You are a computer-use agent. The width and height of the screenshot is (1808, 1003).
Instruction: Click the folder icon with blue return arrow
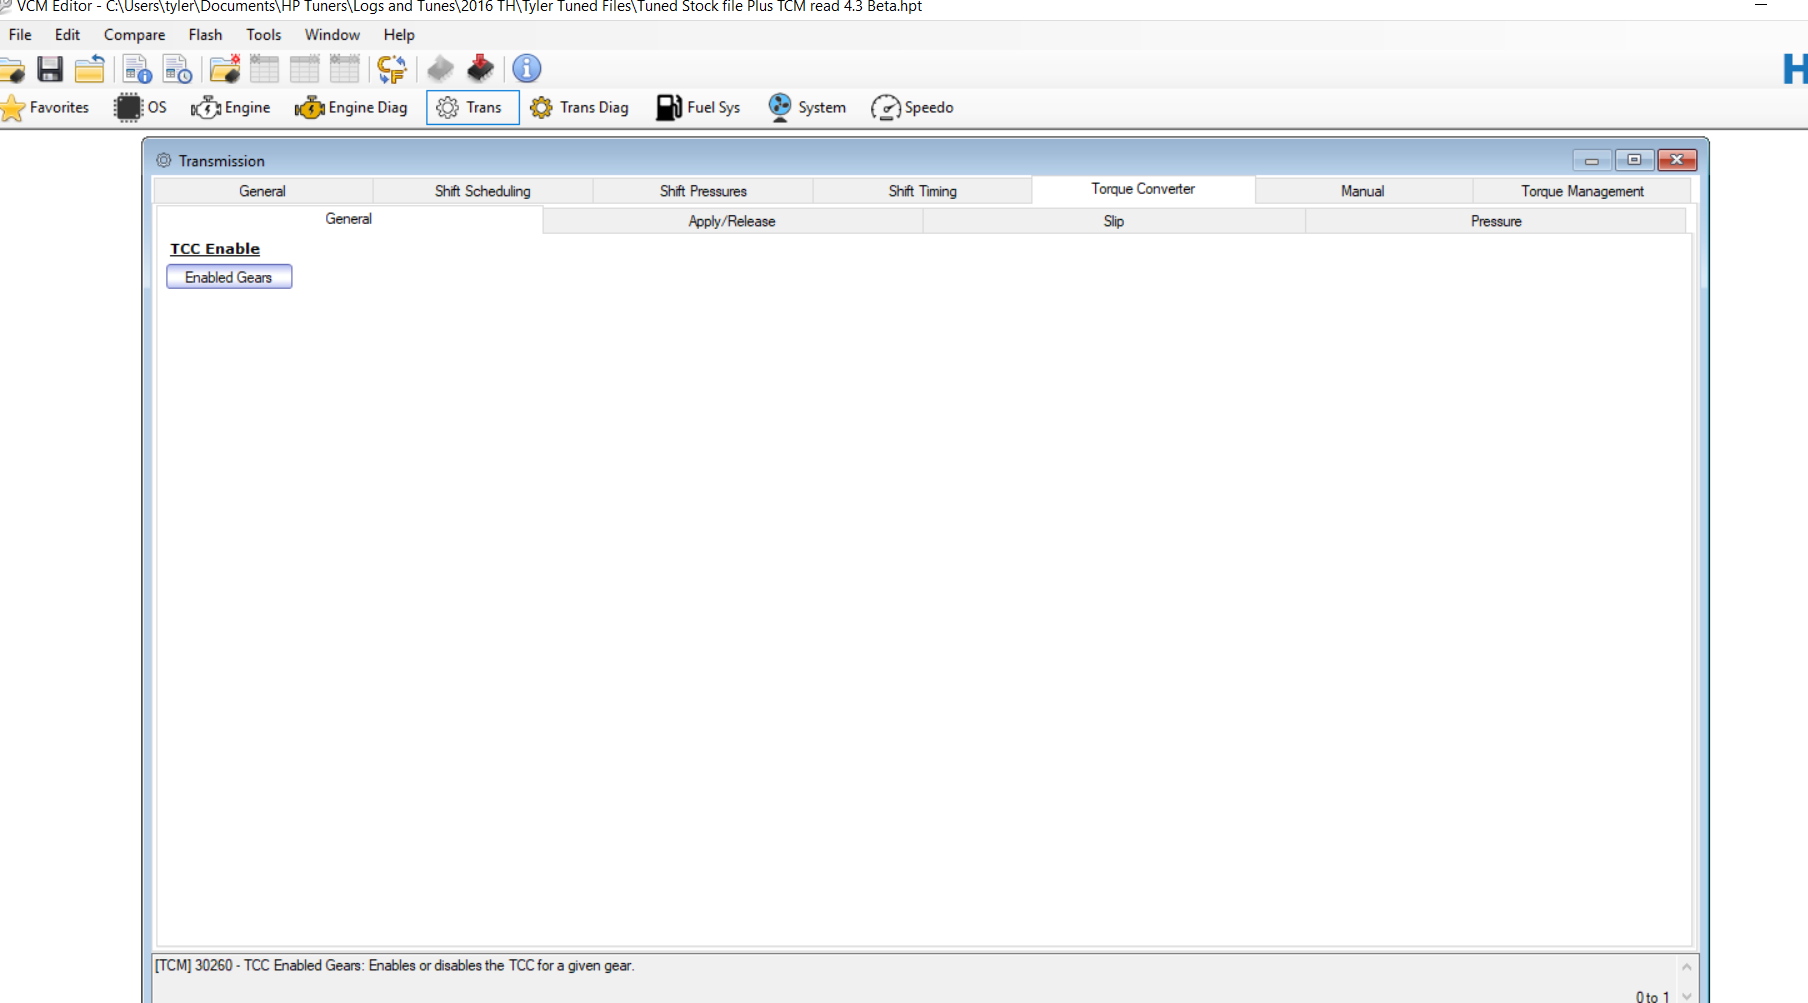coord(89,69)
